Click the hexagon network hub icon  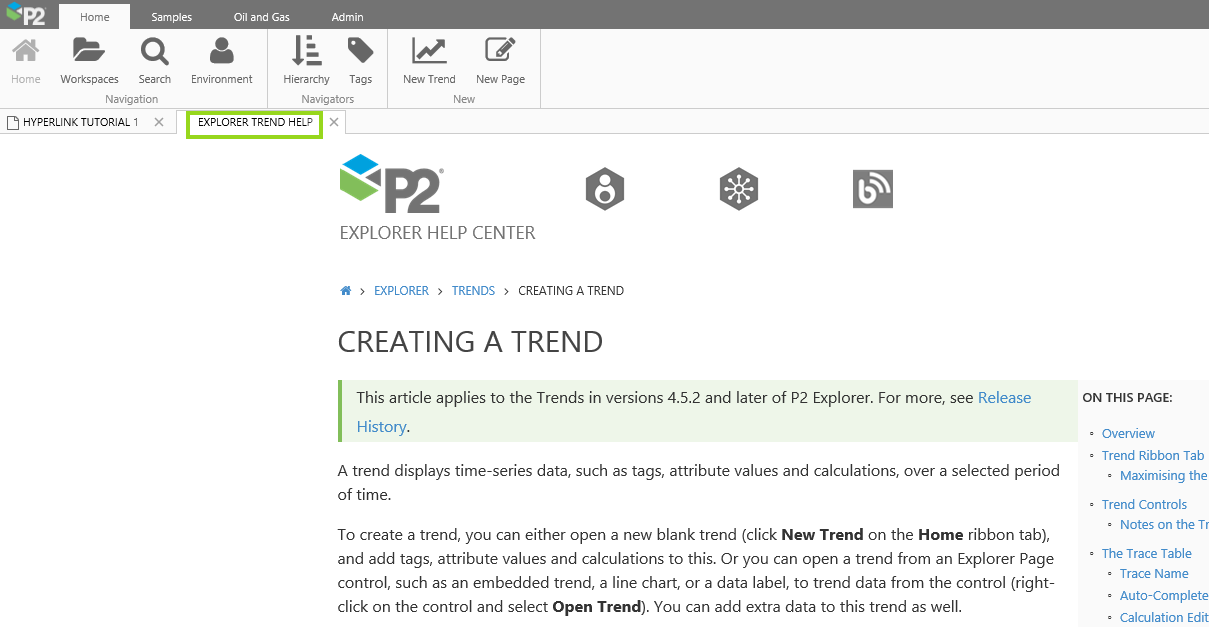tap(739, 189)
